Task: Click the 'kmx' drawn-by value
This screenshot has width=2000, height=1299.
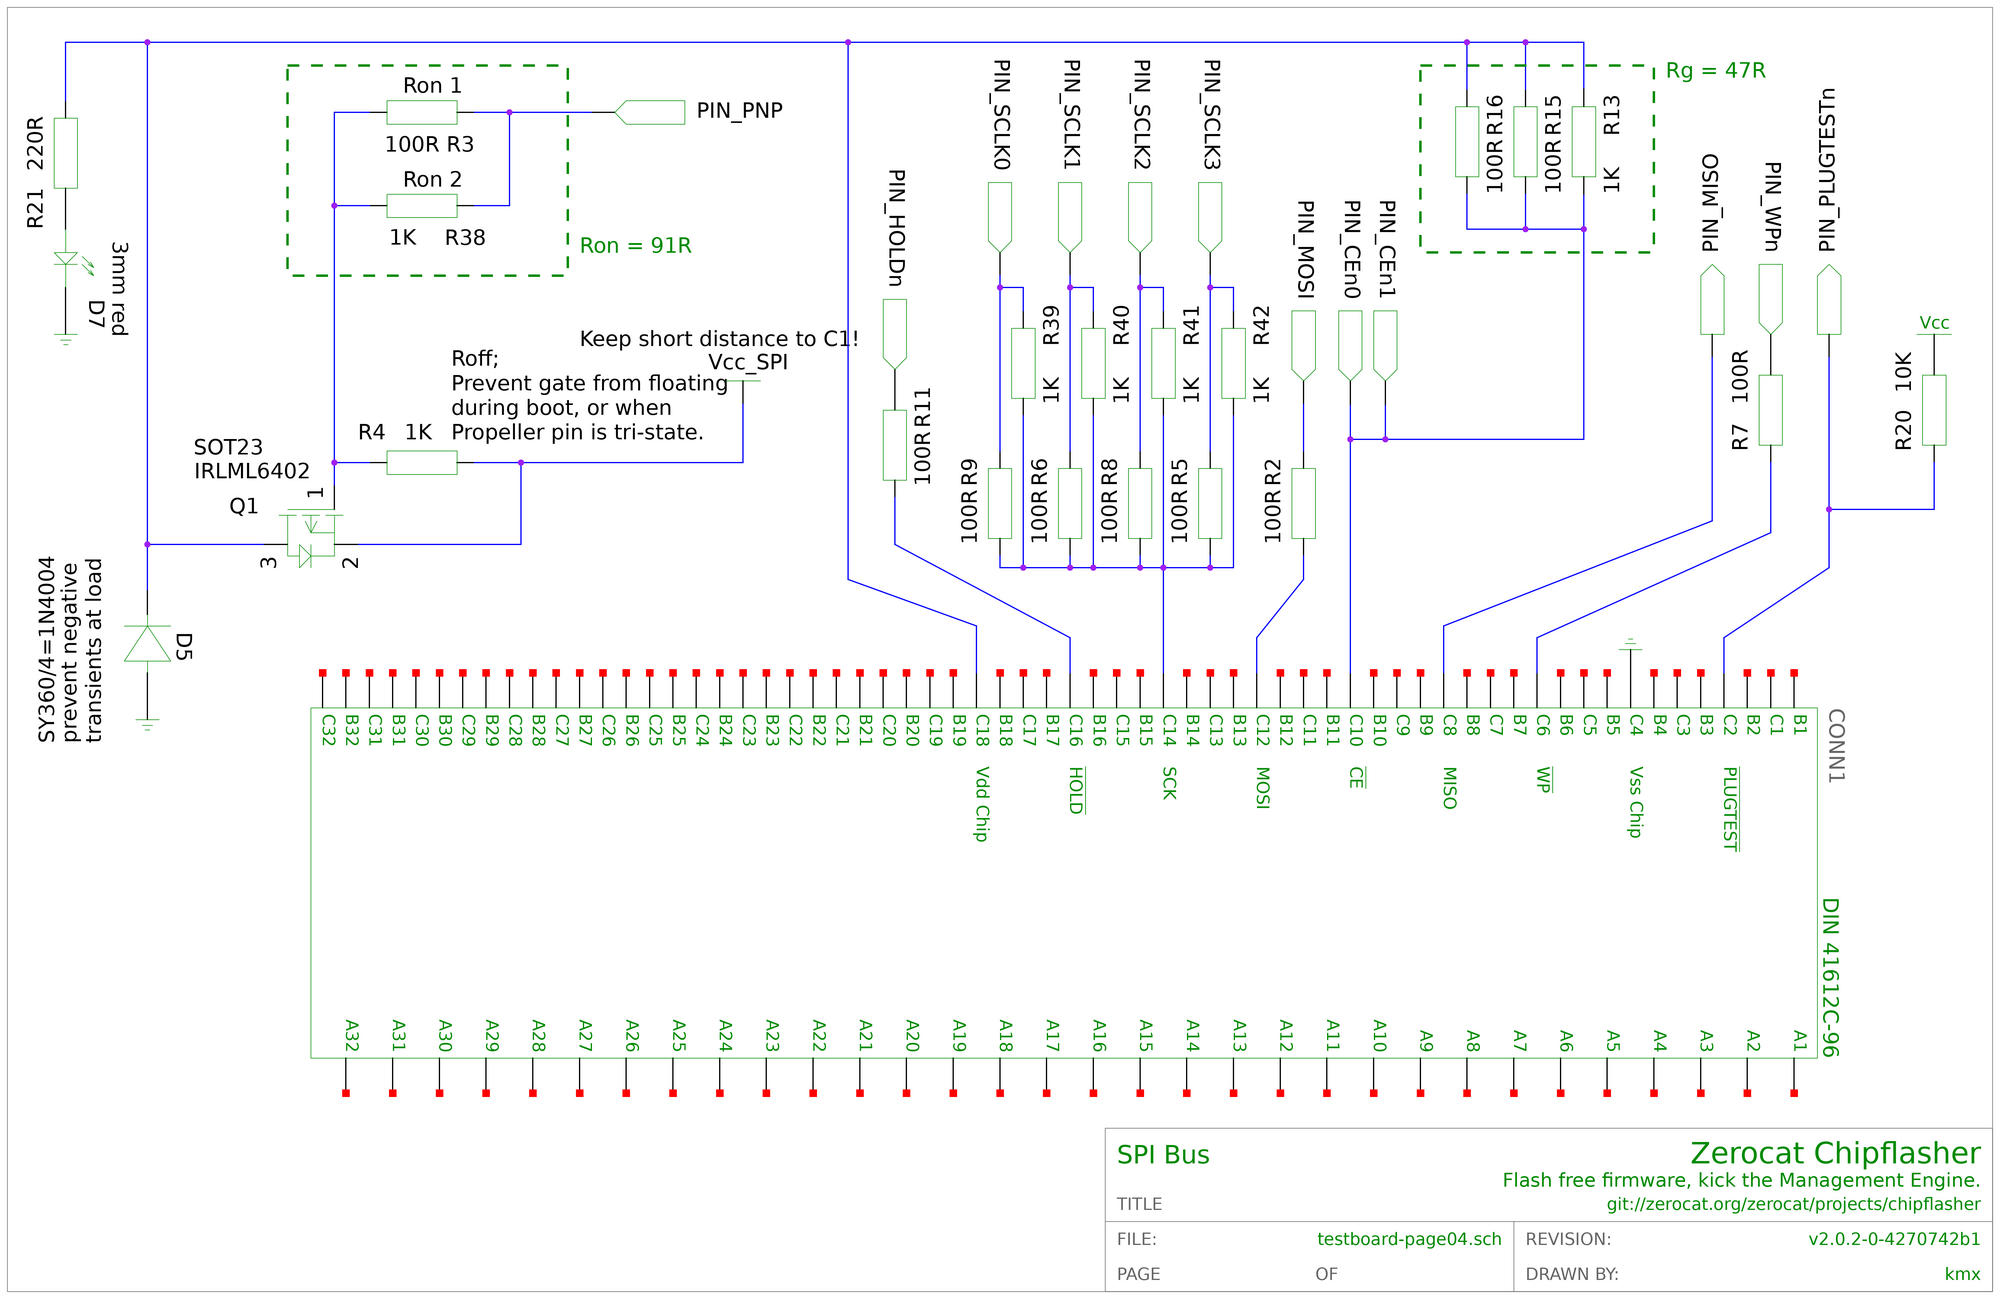Action: pyautogui.click(x=1962, y=1274)
